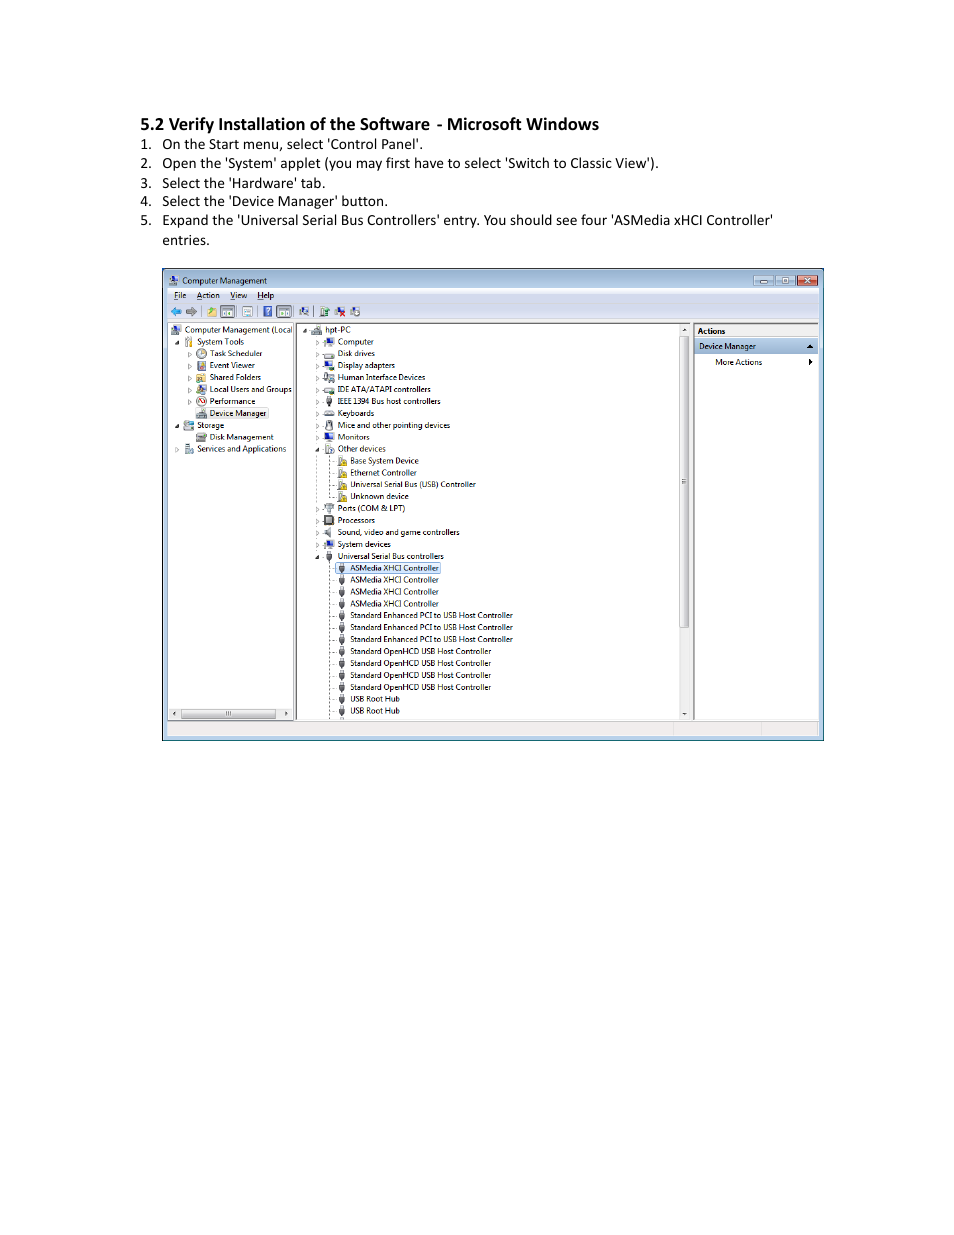Select Computer Management (Local) root node
This screenshot has width=954, height=1235.
tap(239, 330)
